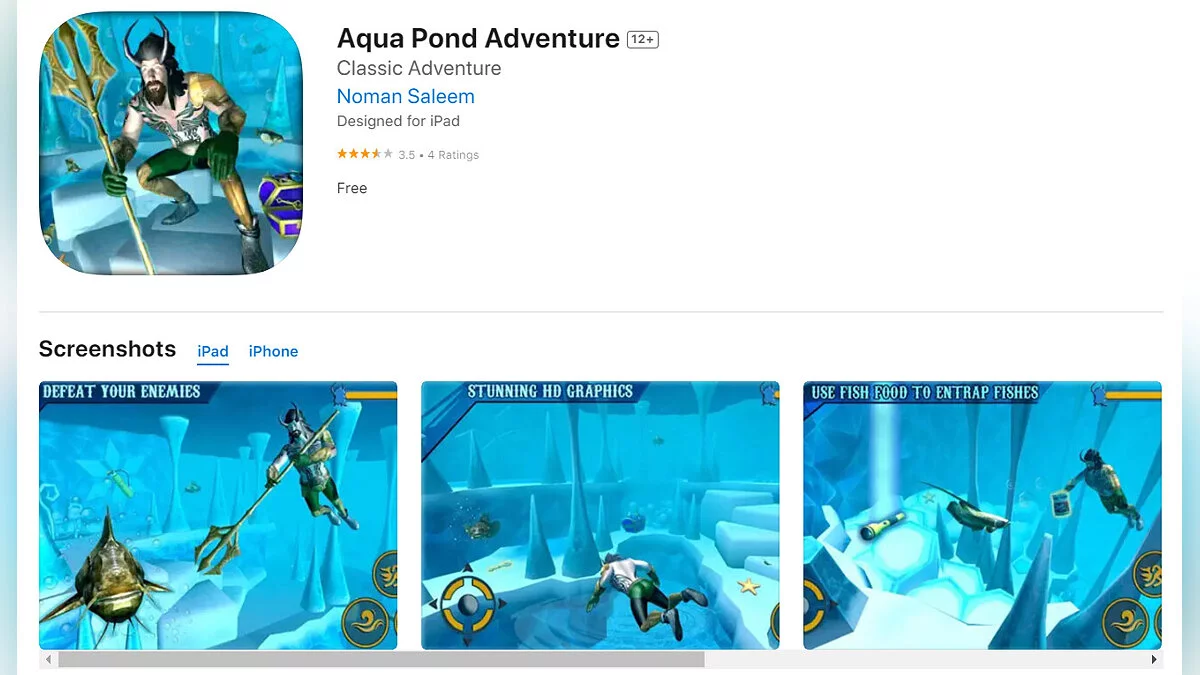This screenshot has width=1200, height=675.
Task: Click the starfish in second screenshot
Action: point(747,585)
